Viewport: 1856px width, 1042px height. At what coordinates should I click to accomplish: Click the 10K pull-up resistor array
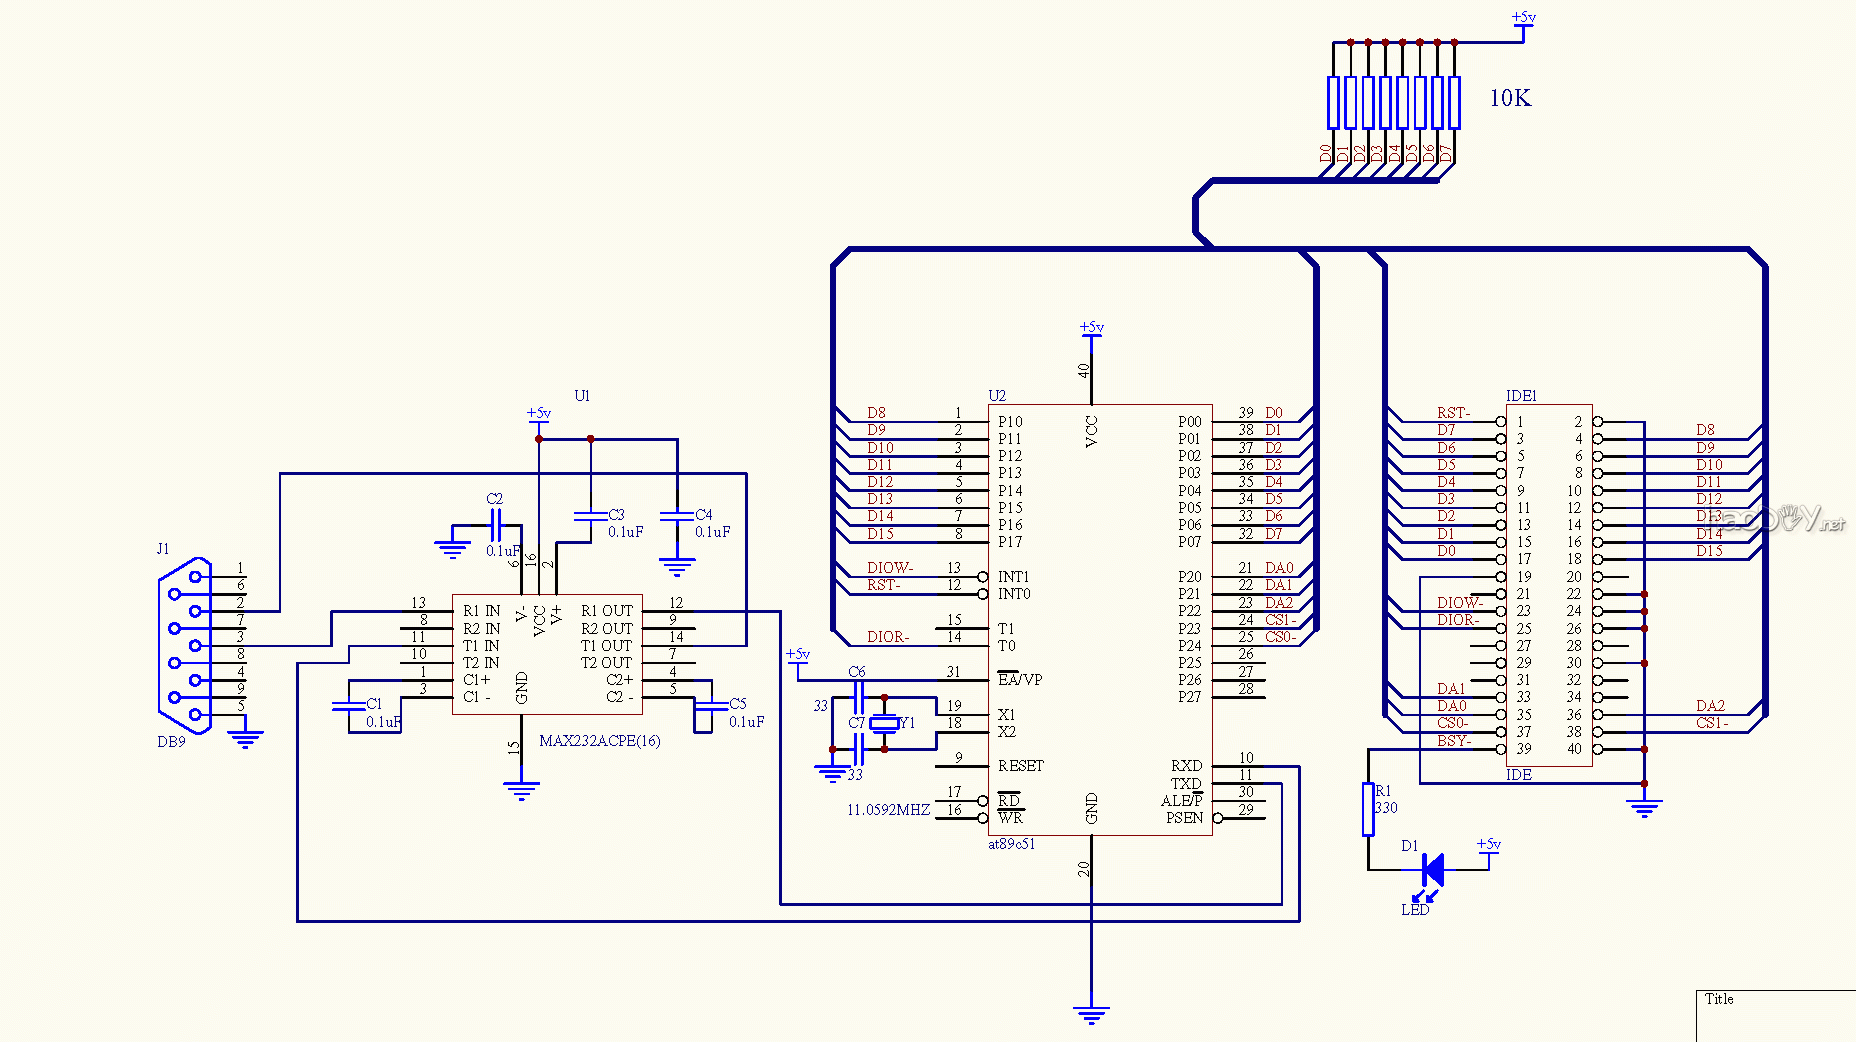click(1393, 102)
